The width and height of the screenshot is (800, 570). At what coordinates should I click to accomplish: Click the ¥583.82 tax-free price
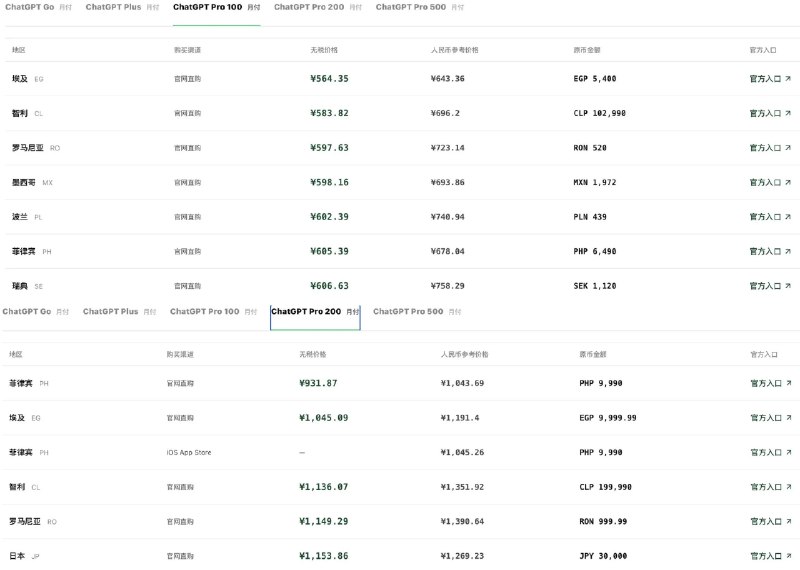point(329,113)
